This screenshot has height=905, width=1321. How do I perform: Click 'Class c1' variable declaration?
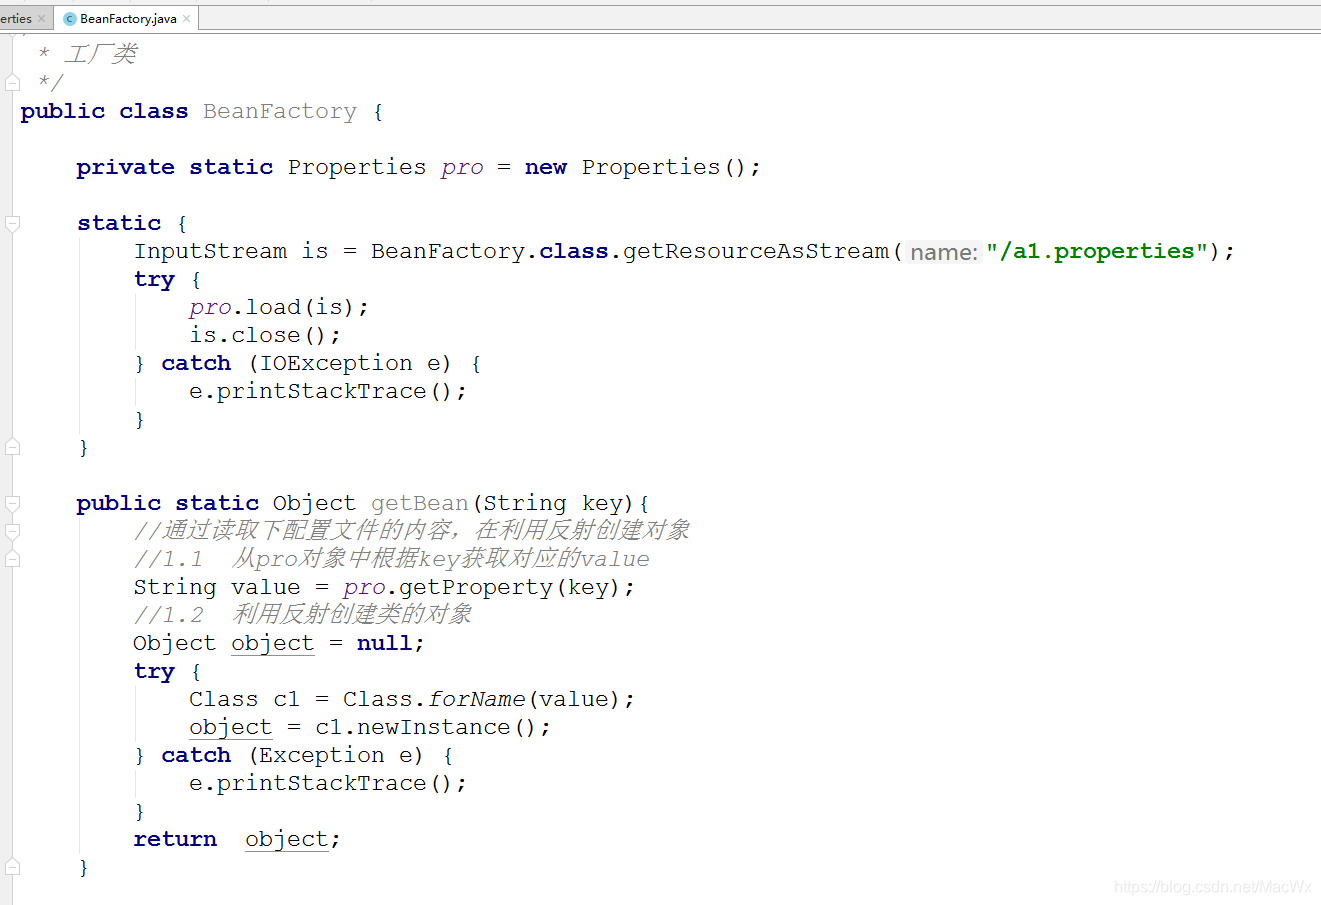pyautogui.click(x=244, y=699)
